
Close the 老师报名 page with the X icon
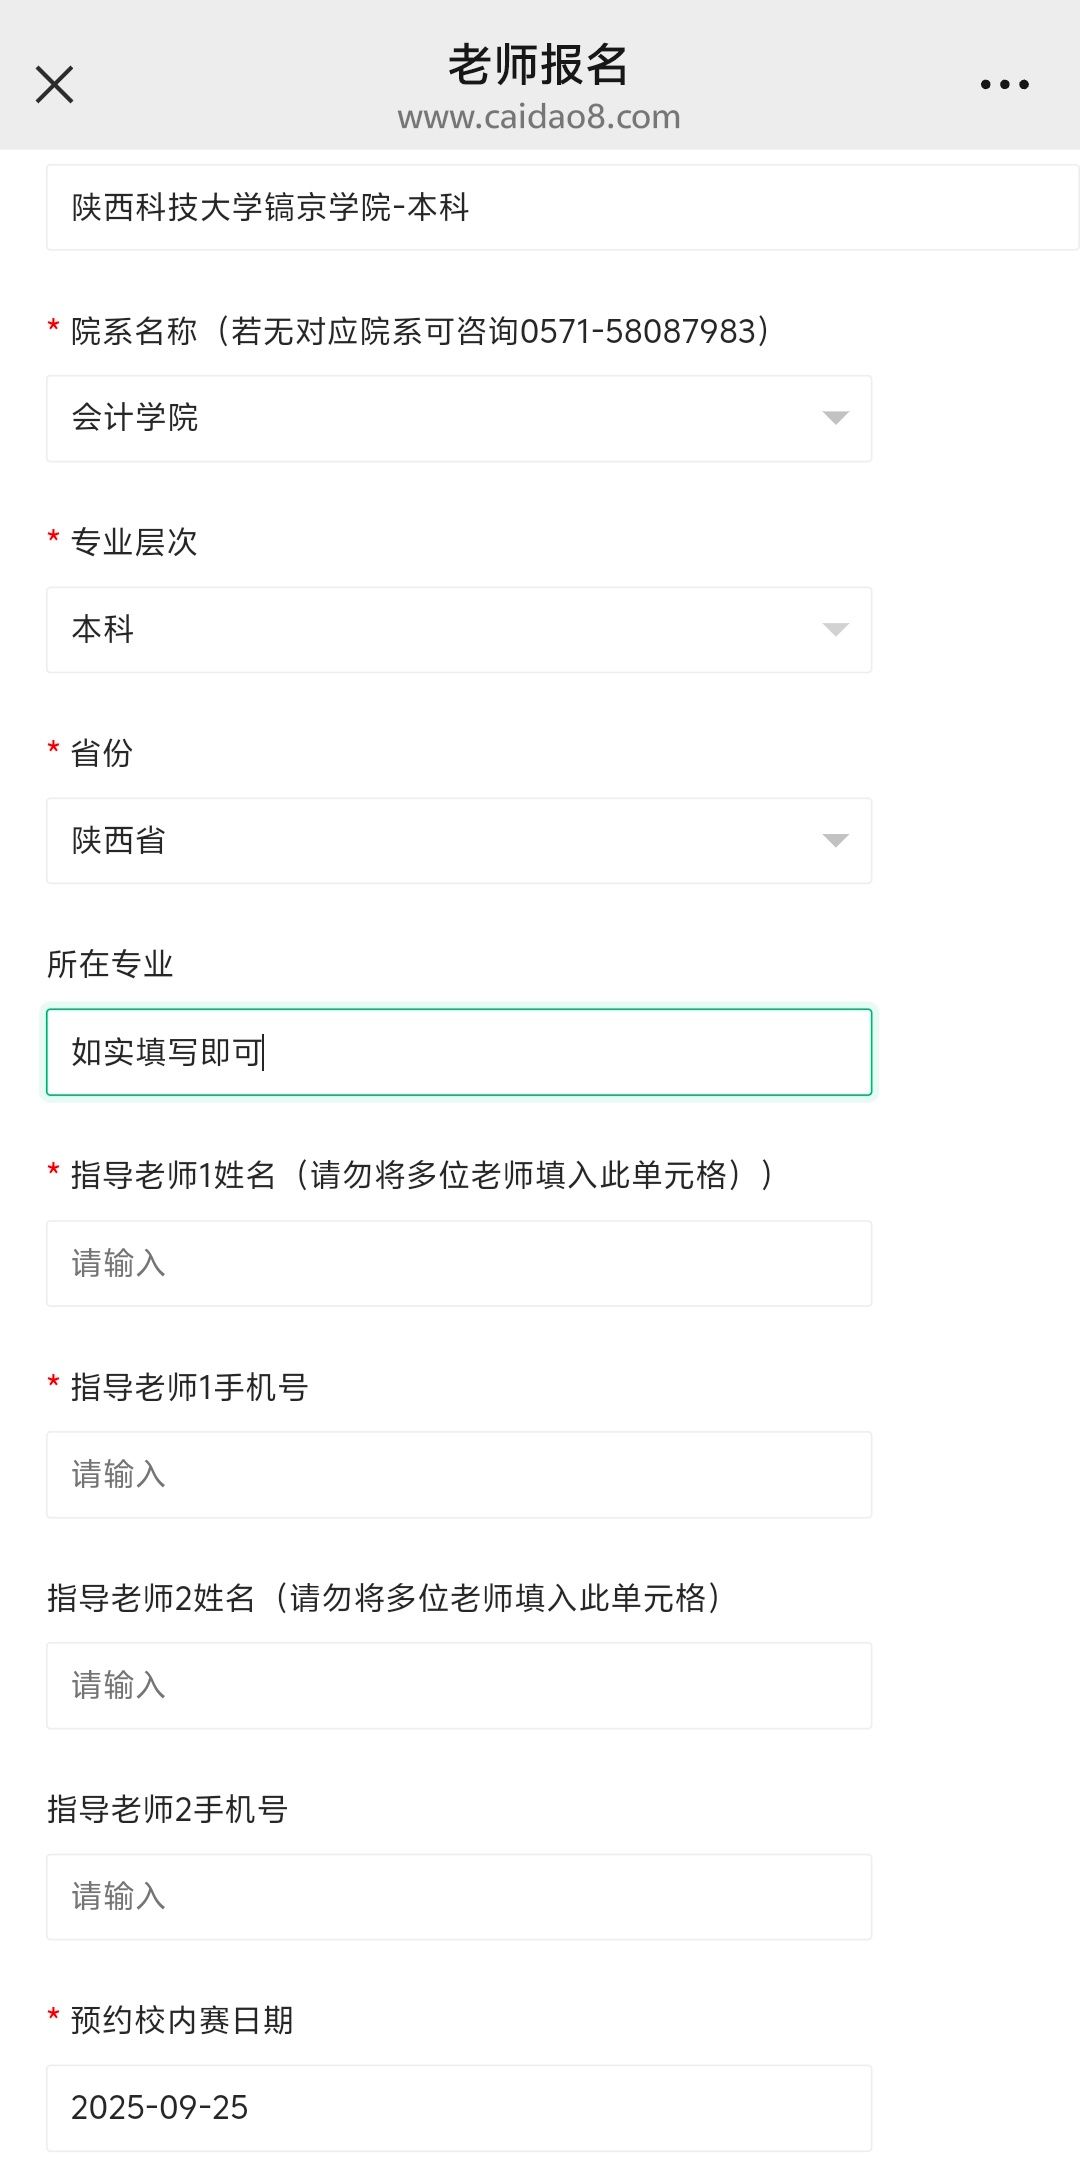pos(55,85)
